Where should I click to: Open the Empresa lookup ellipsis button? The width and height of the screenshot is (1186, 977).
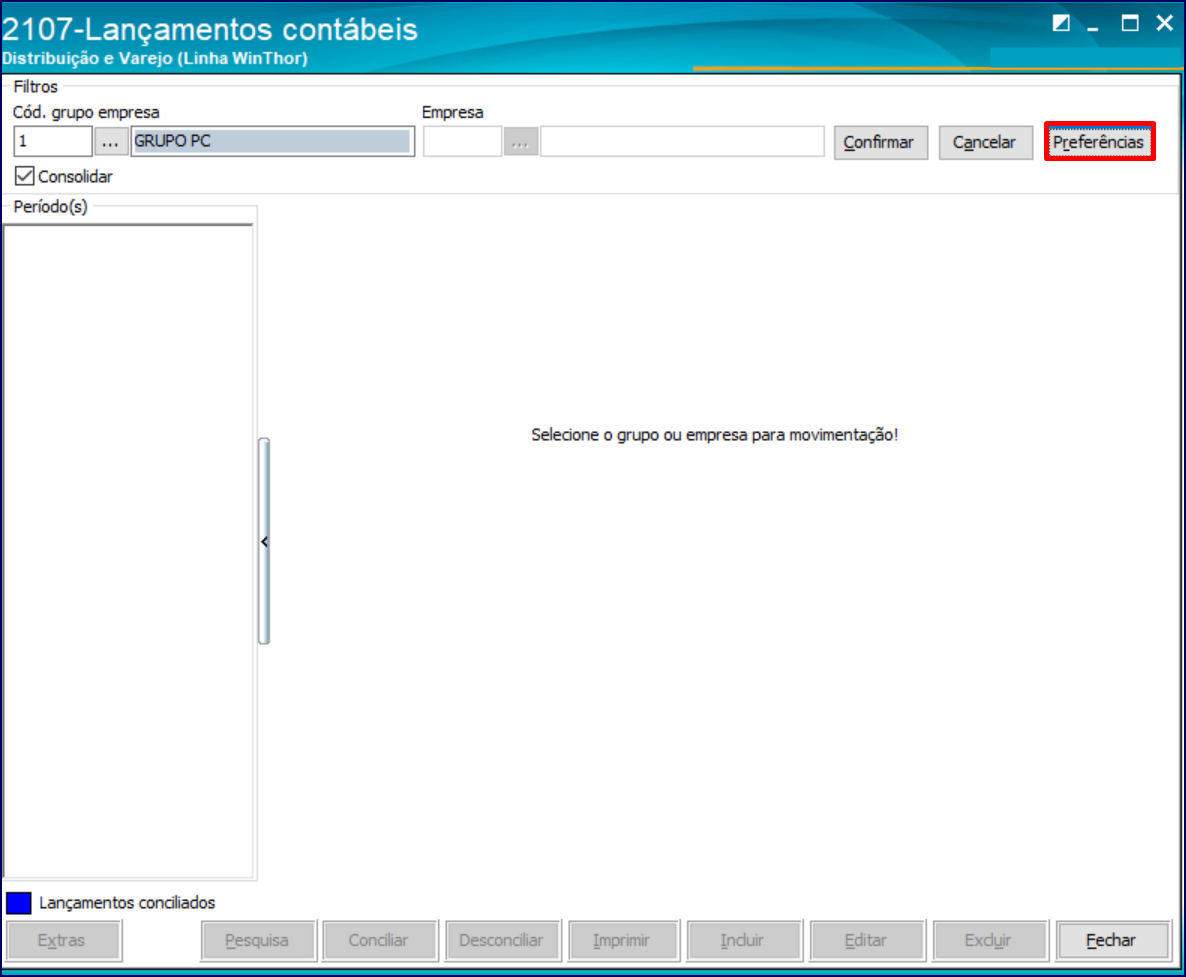click(520, 141)
